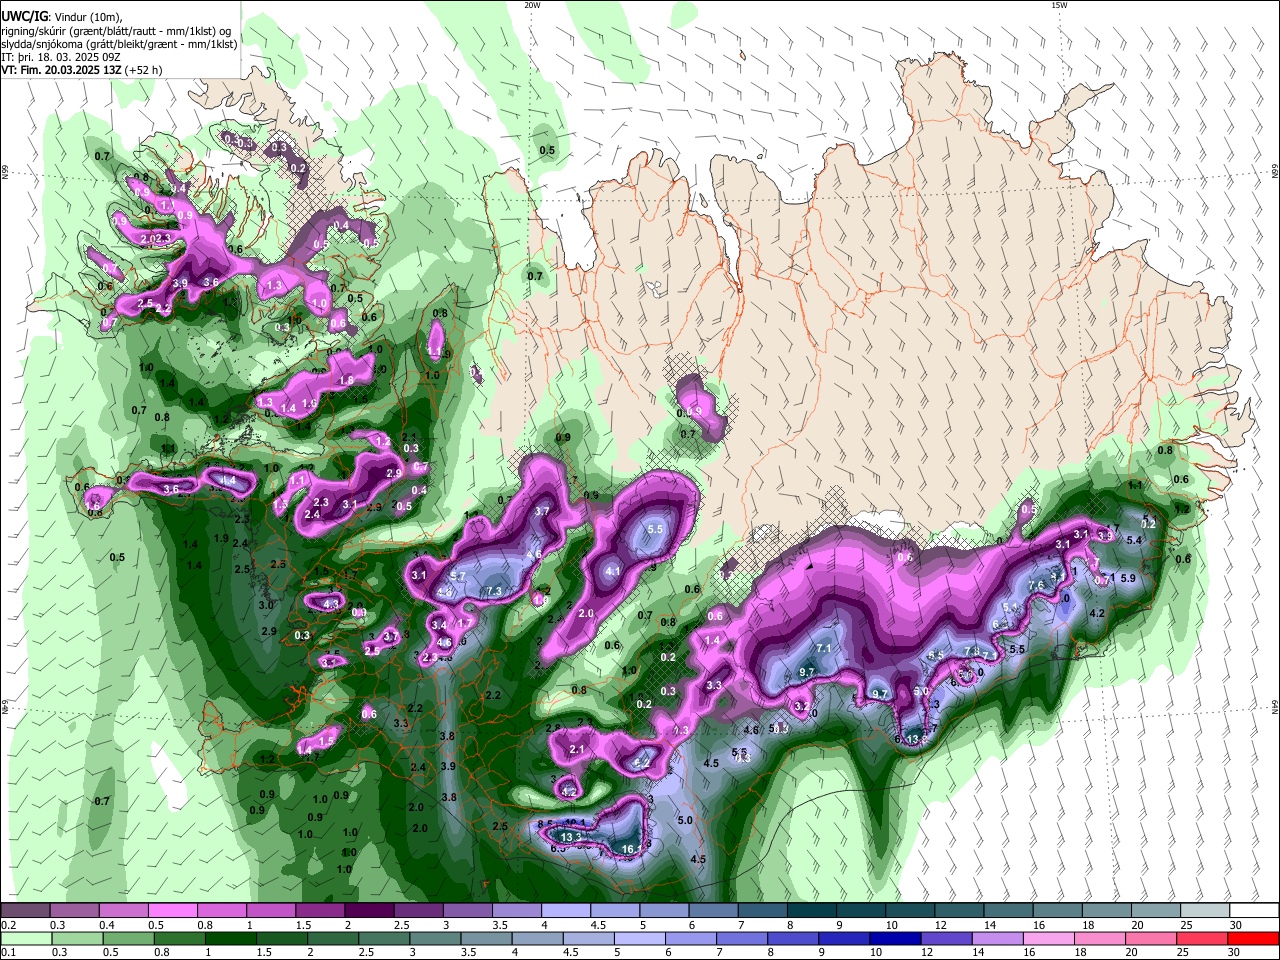Pick the grey-teal 14 swatch in upper row
Screen dimensions: 1280x960
(x=1008, y=910)
